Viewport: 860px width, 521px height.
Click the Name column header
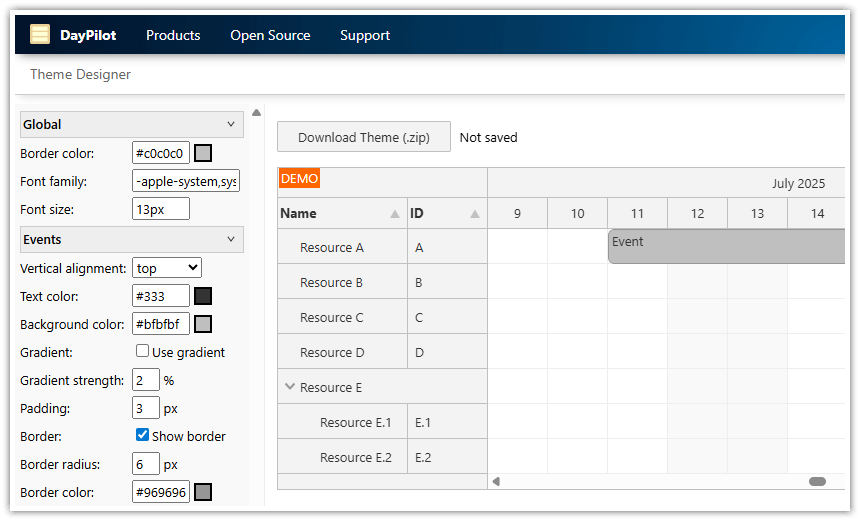[x=343, y=213]
